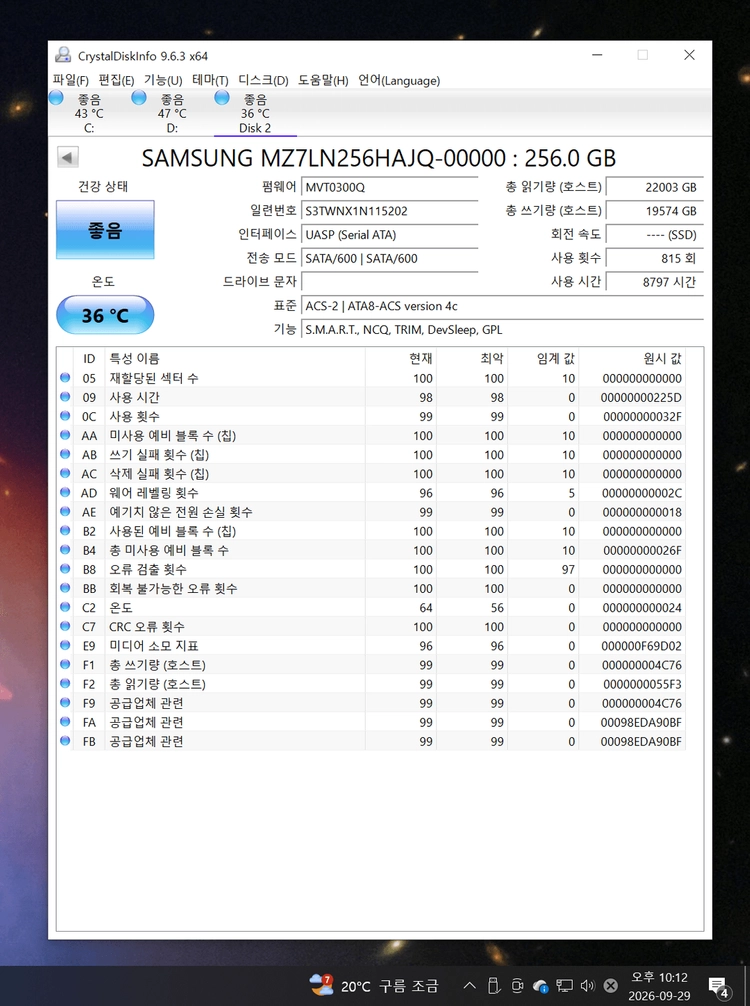Click power-on count value 815 회
The height and width of the screenshot is (1006, 750).
coord(655,259)
